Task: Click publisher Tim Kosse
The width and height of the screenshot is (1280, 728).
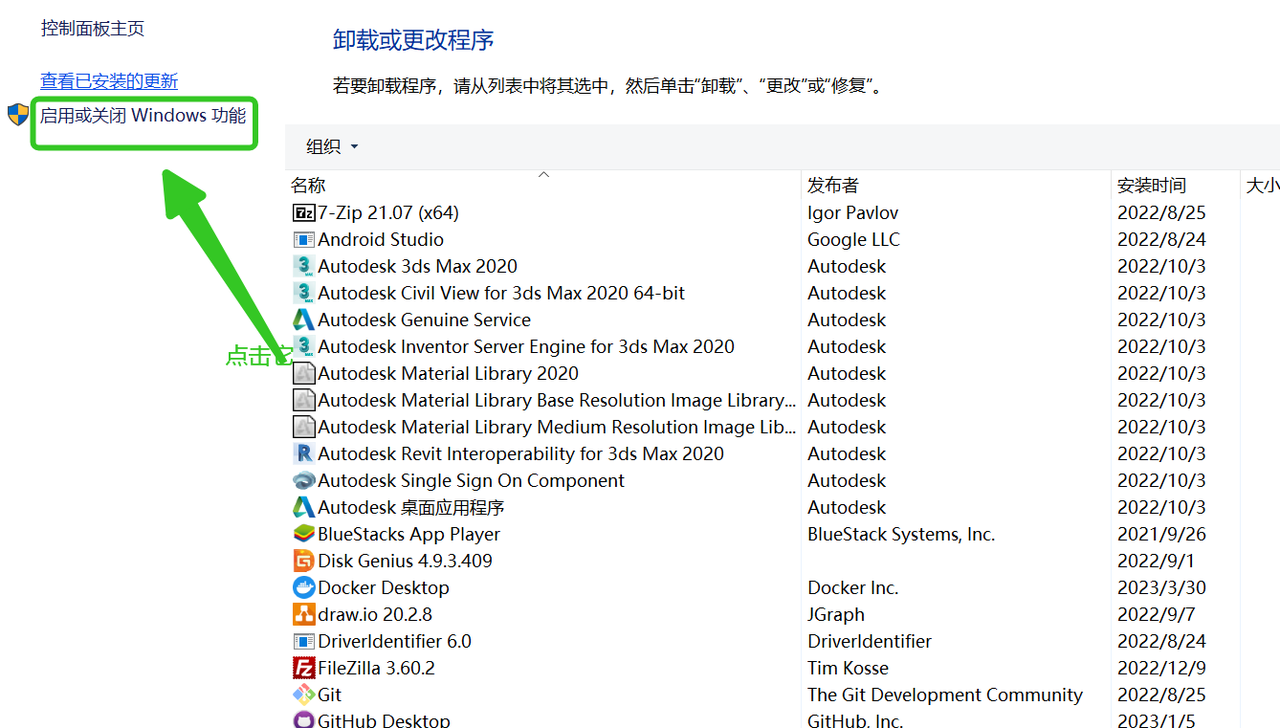Action: [848, 668]
